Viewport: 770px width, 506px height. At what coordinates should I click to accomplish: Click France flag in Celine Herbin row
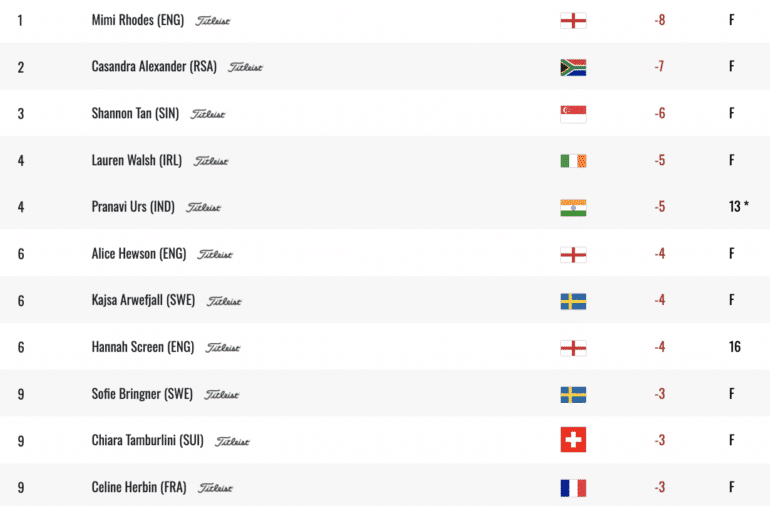[573, 487]
